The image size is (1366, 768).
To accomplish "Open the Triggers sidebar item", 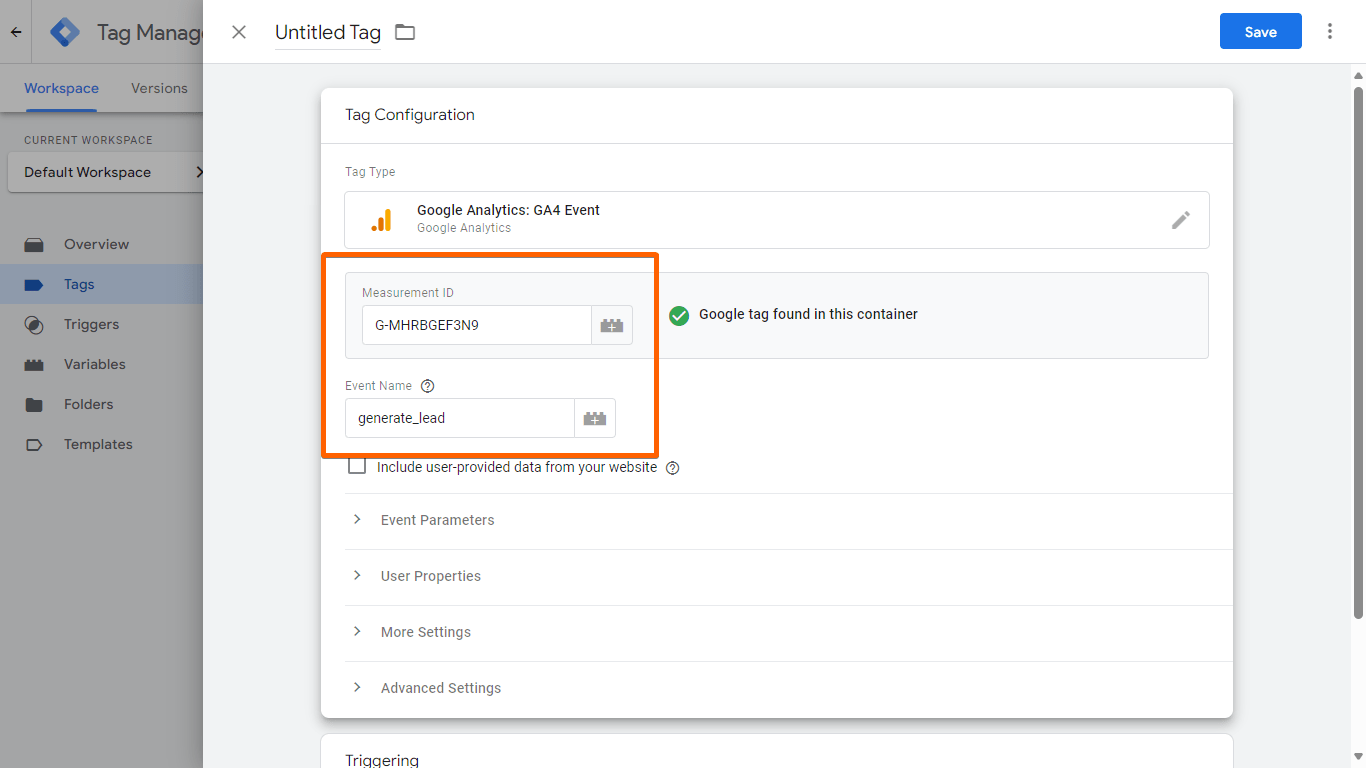I will click(91, 324).
